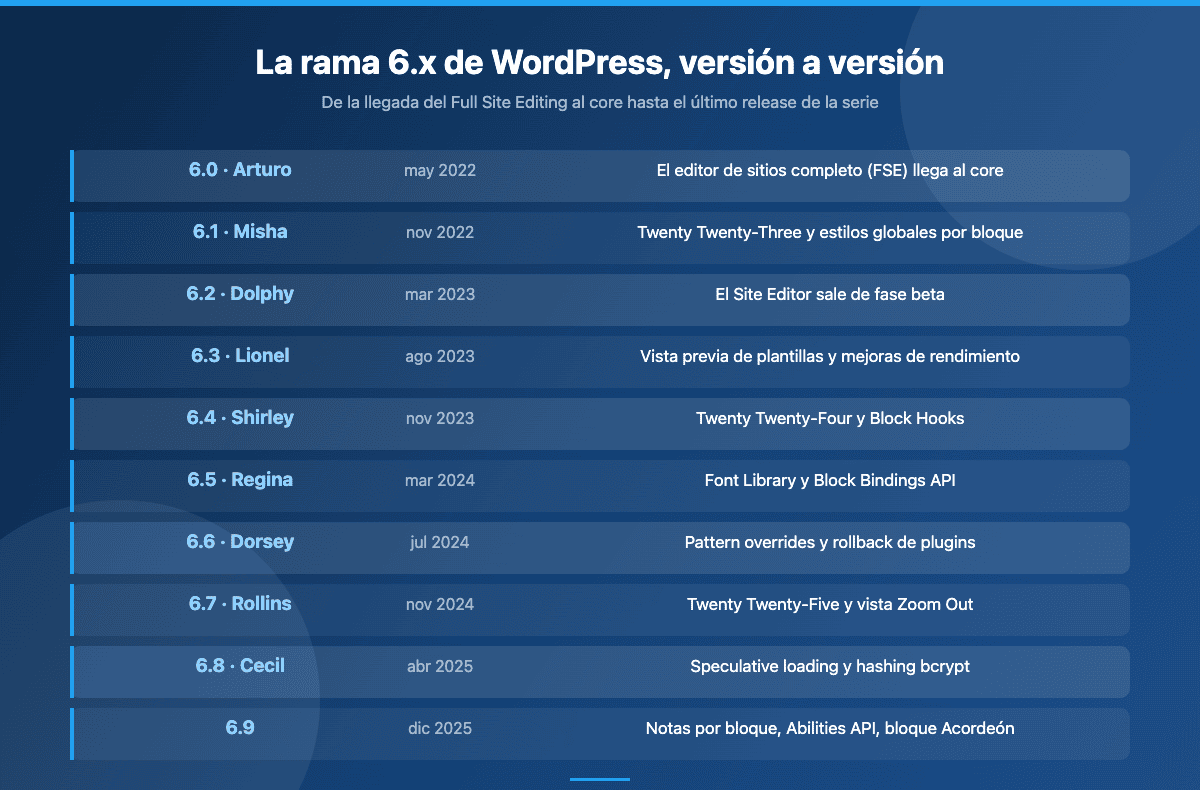Click 'Speculative loading y hashing bcrypt'
1200x790 pixels.
pos(830,667)
